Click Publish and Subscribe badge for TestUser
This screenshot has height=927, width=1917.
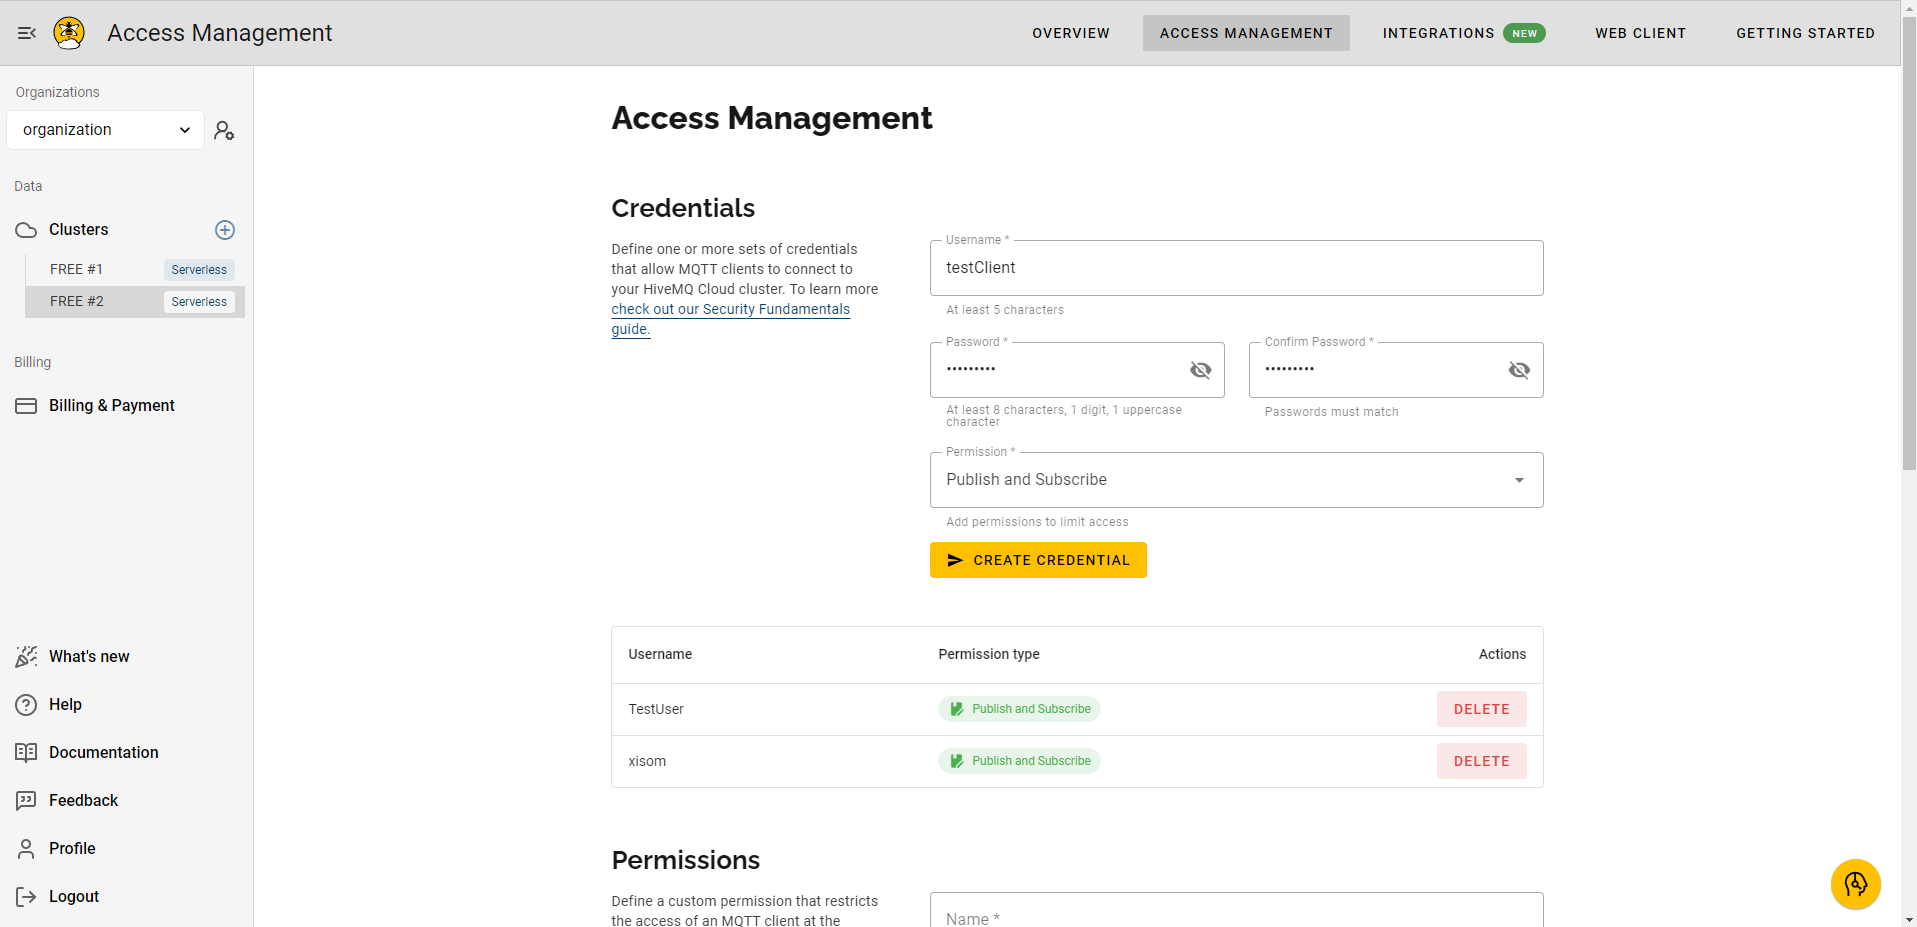[1019, 709]
